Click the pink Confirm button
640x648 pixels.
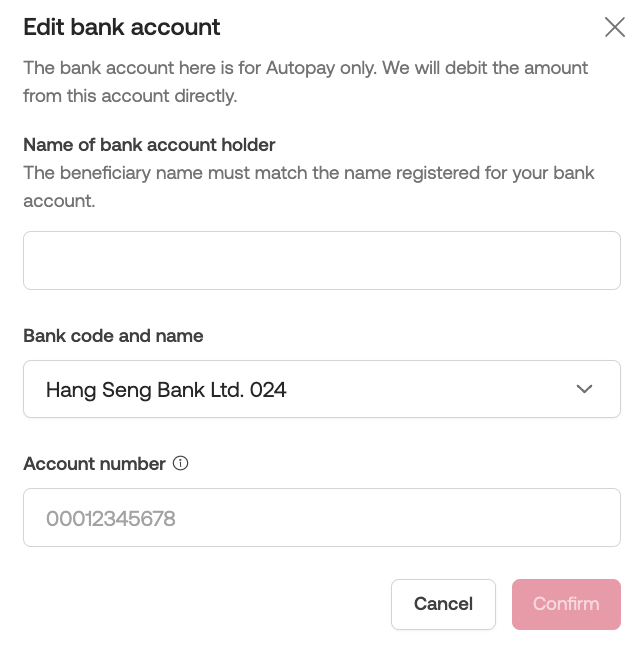566,604
